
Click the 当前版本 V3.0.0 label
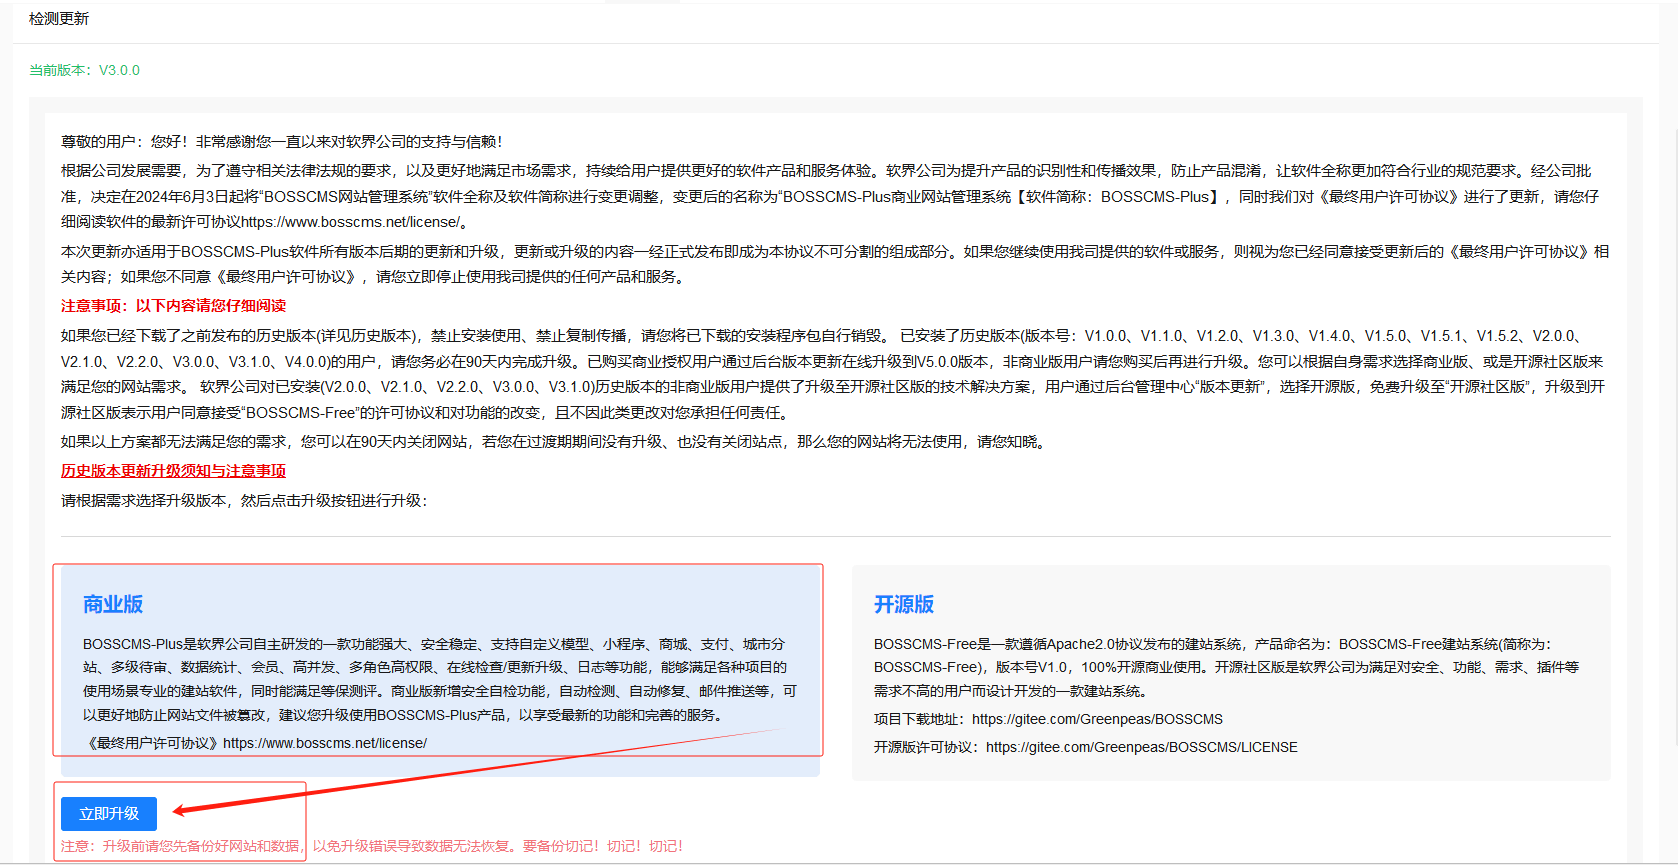[x=84, y=70]
